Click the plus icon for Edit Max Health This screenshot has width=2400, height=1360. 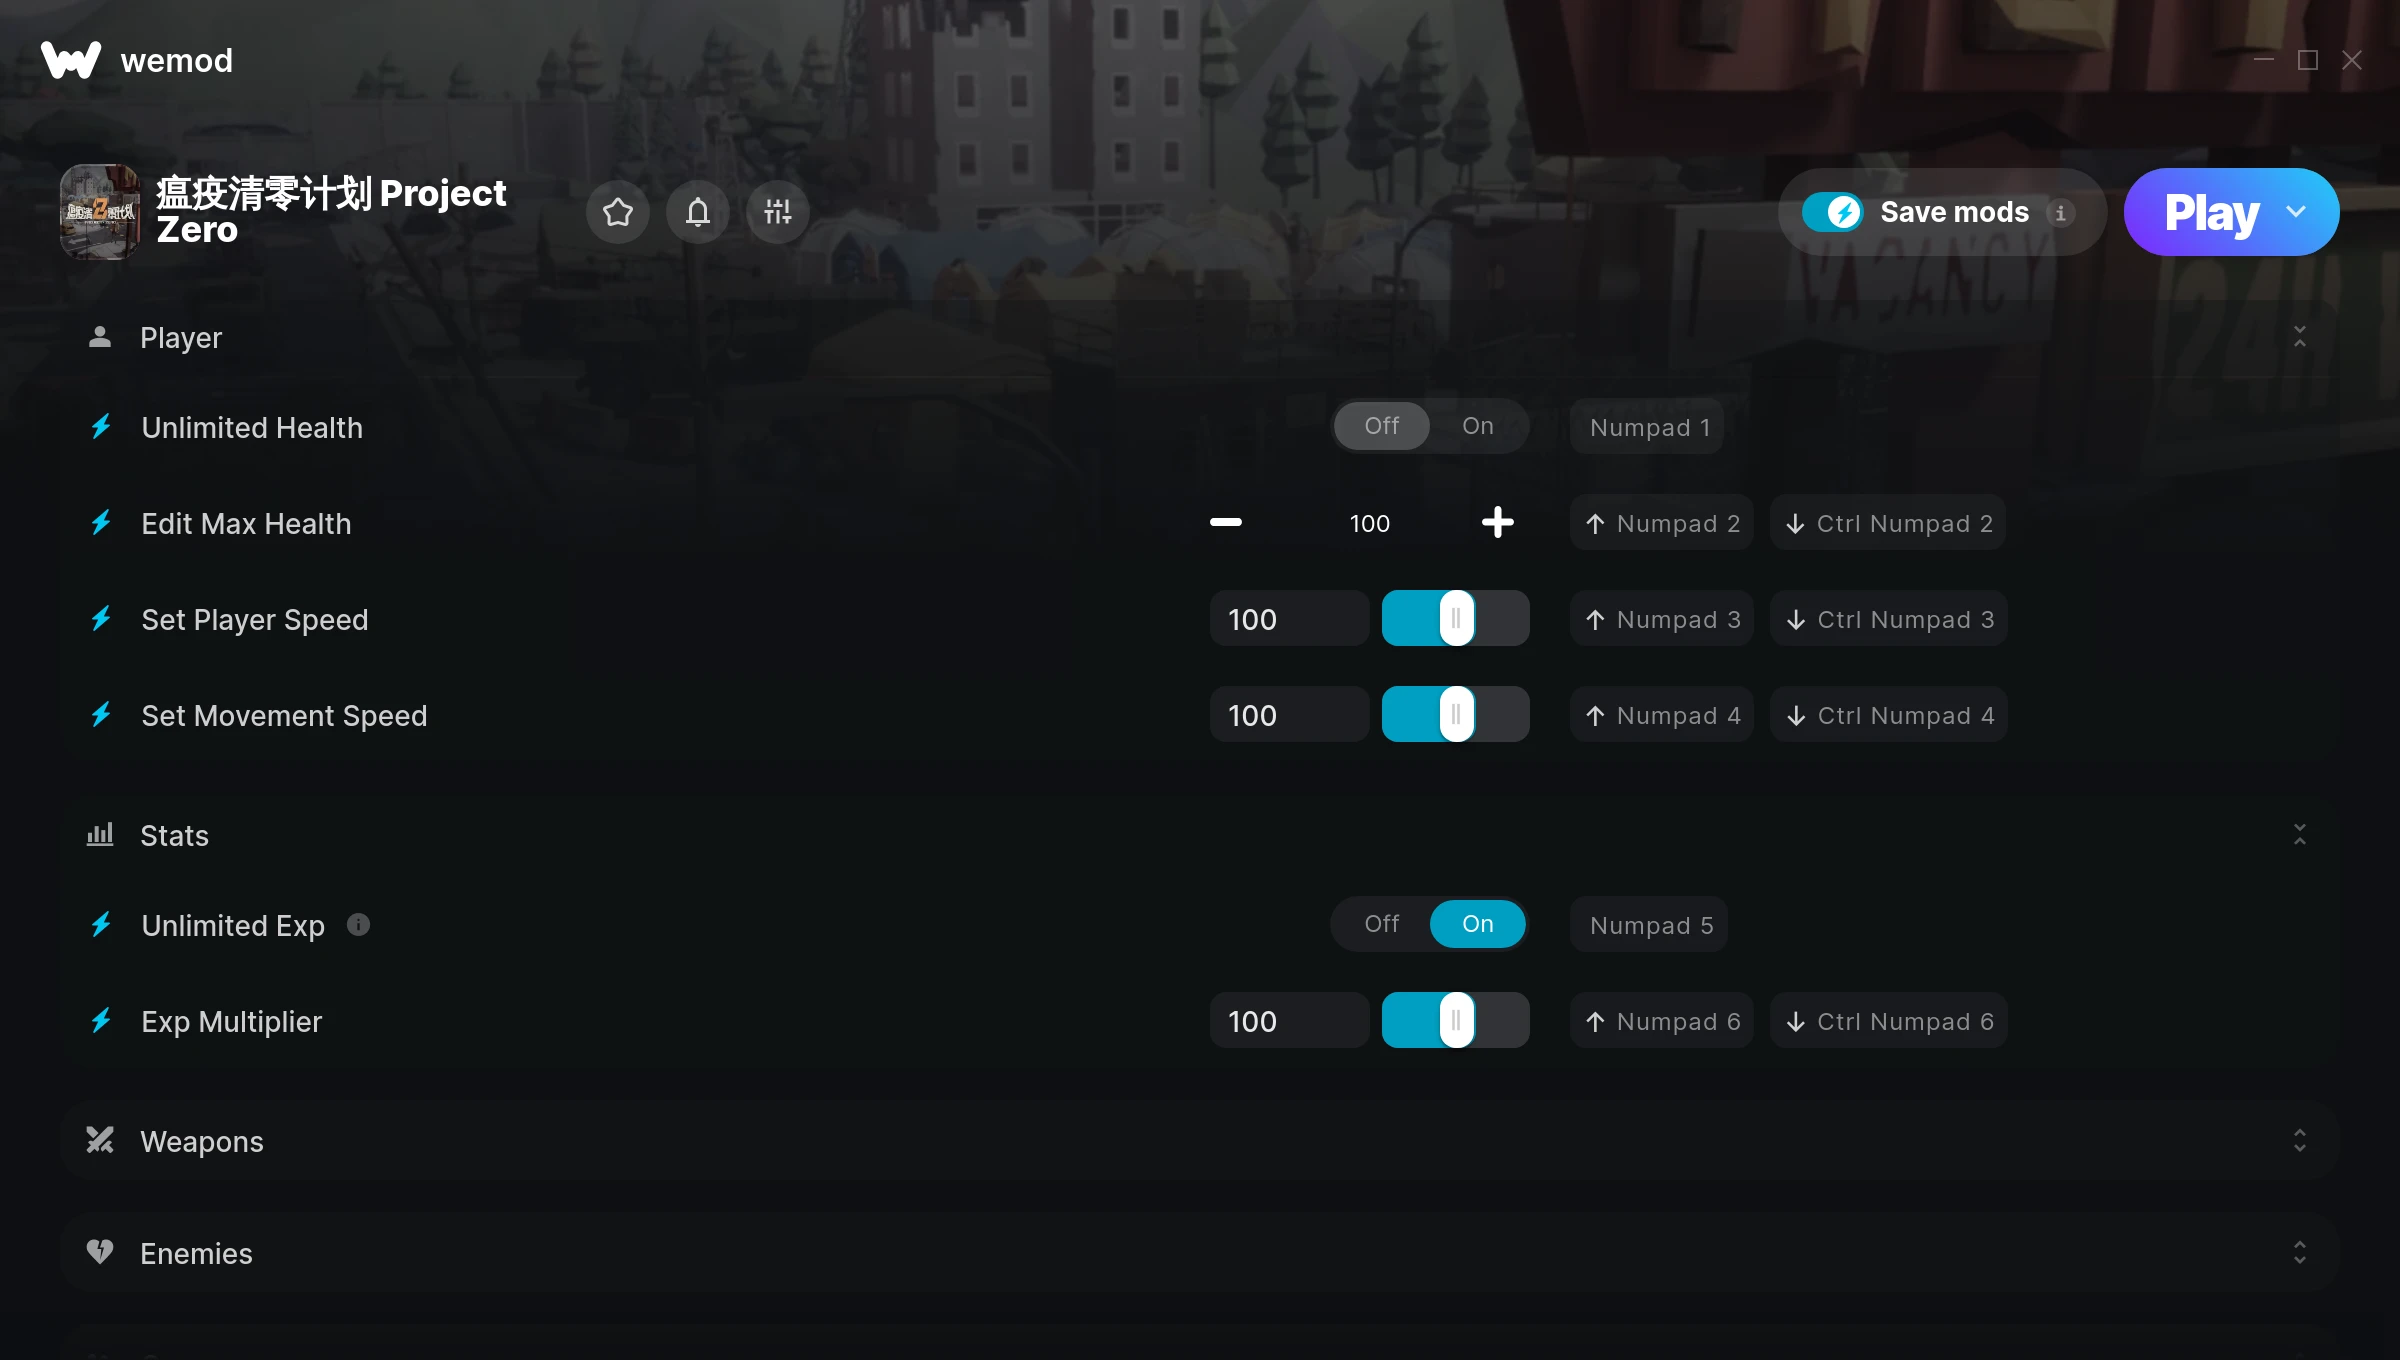(1498, 522)
